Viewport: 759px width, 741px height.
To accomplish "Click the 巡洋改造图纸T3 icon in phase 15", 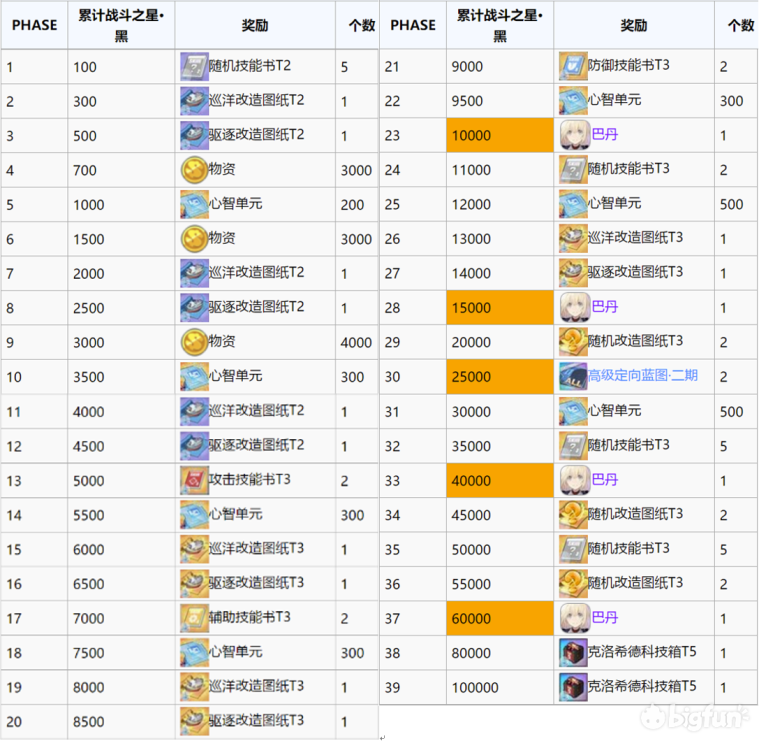I will click(x=194, y=549).
